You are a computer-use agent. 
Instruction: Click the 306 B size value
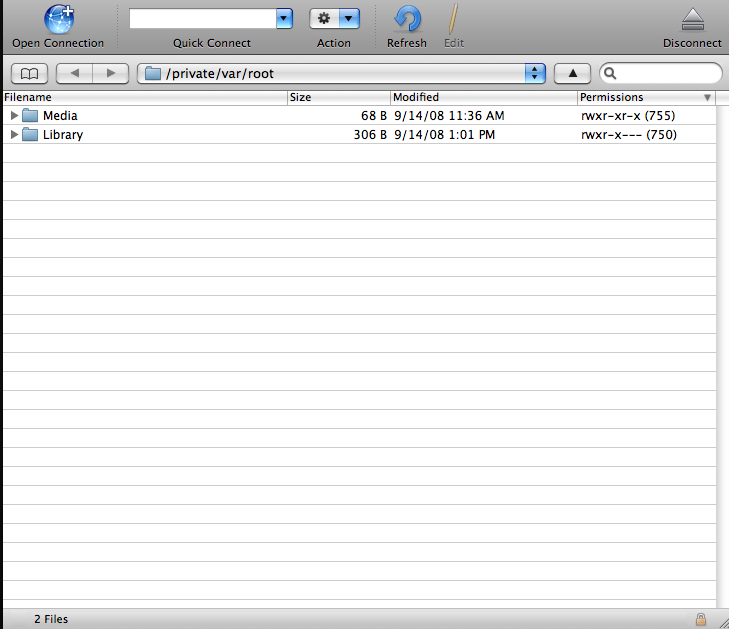pyautogui.click(x=370, y=134)
